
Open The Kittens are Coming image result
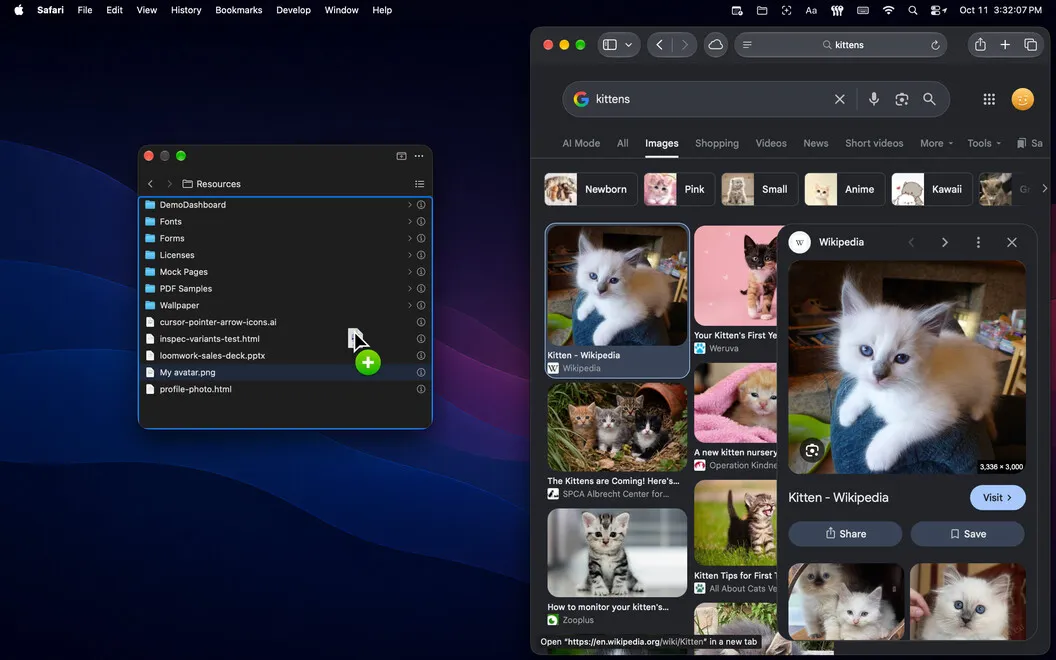coord(617,427)
